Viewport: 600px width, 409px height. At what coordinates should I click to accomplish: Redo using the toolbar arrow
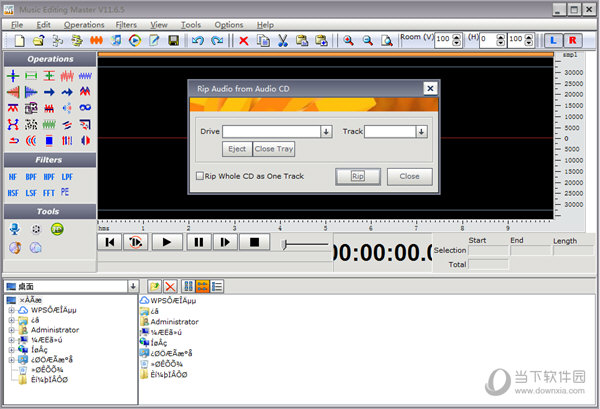coord(217,40)
